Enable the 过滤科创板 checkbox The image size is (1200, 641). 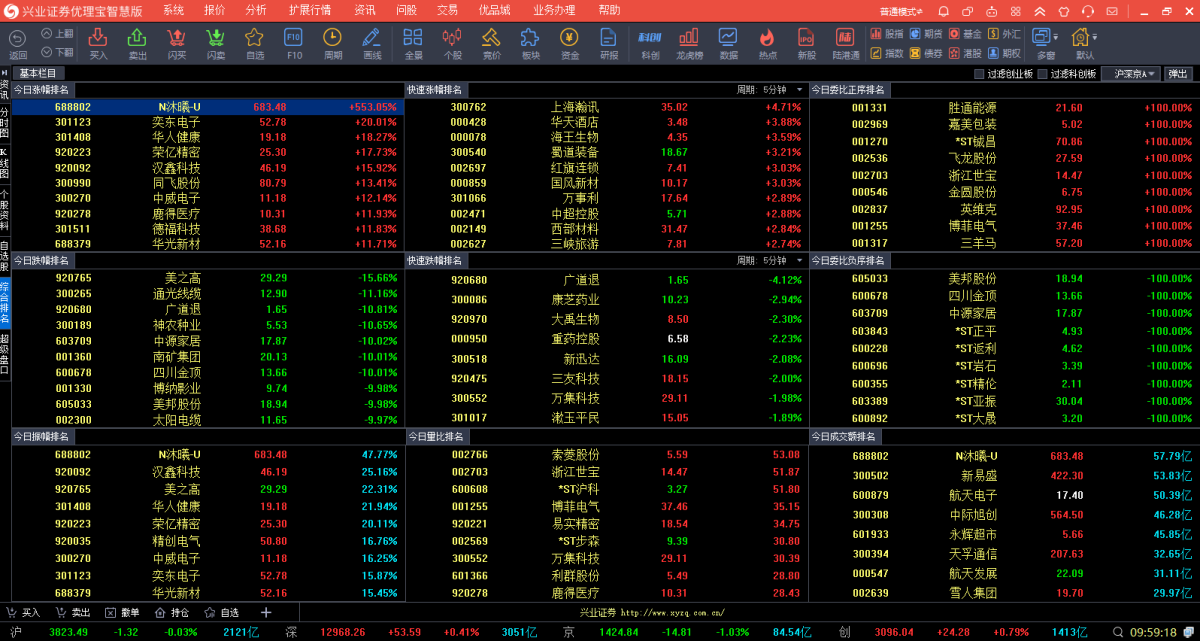tap(1044, 74)
